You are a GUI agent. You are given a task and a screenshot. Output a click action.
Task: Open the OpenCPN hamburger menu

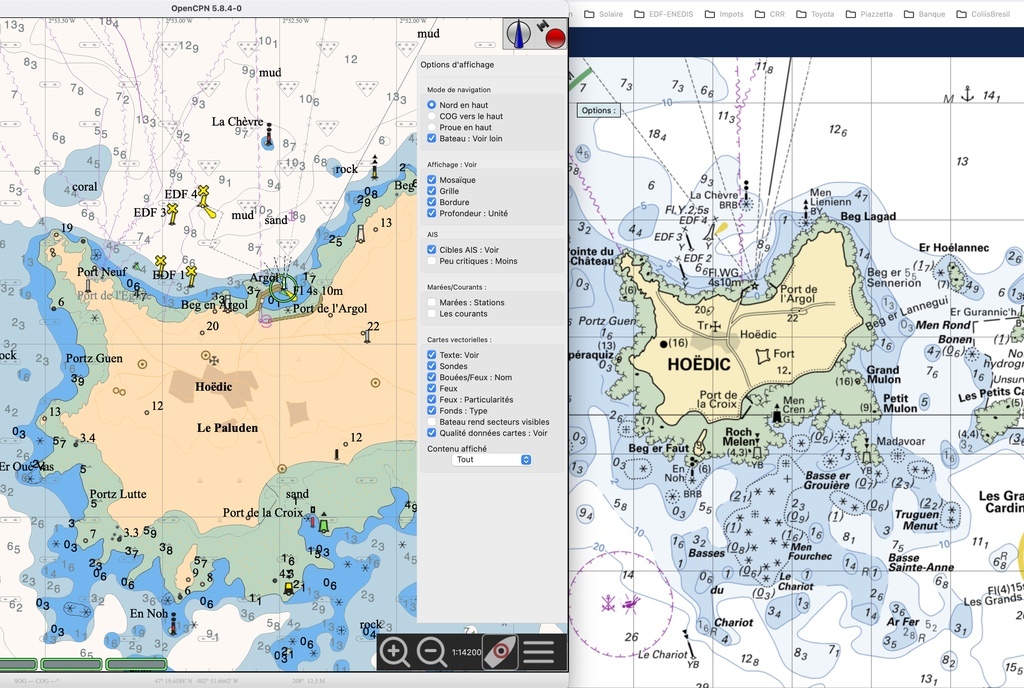coord(539,651)
